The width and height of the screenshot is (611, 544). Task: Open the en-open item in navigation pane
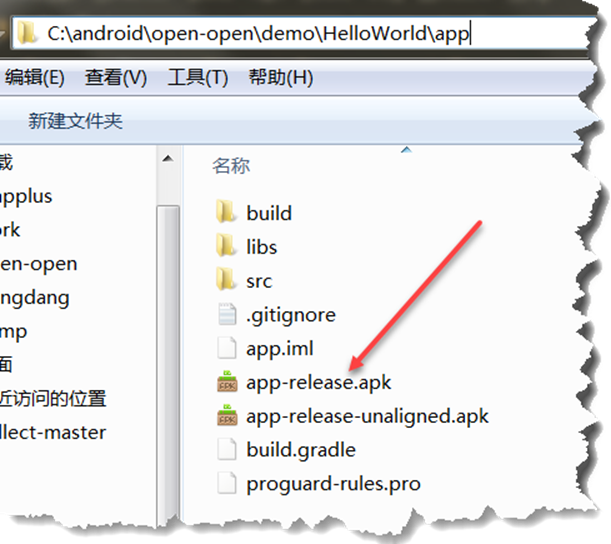point(39,264)
